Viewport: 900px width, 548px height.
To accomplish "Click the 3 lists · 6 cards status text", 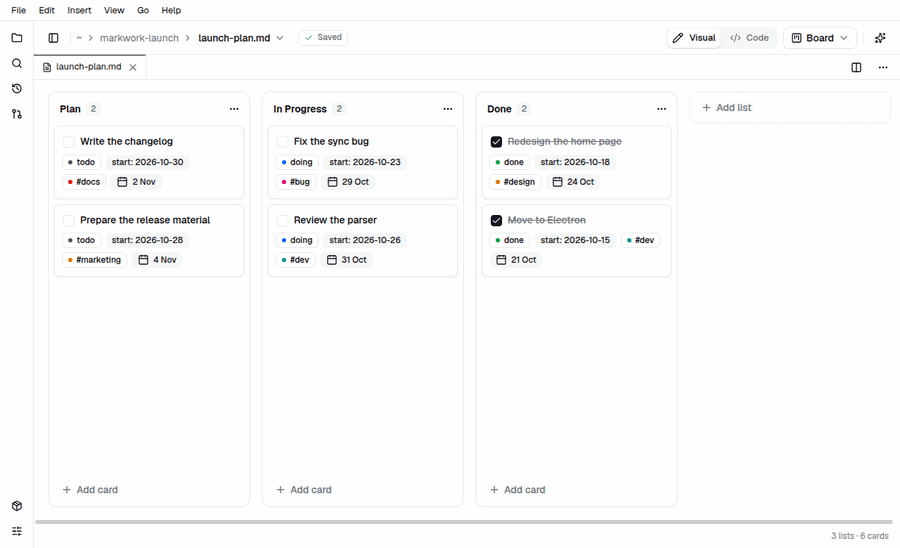I will (860, 536).
